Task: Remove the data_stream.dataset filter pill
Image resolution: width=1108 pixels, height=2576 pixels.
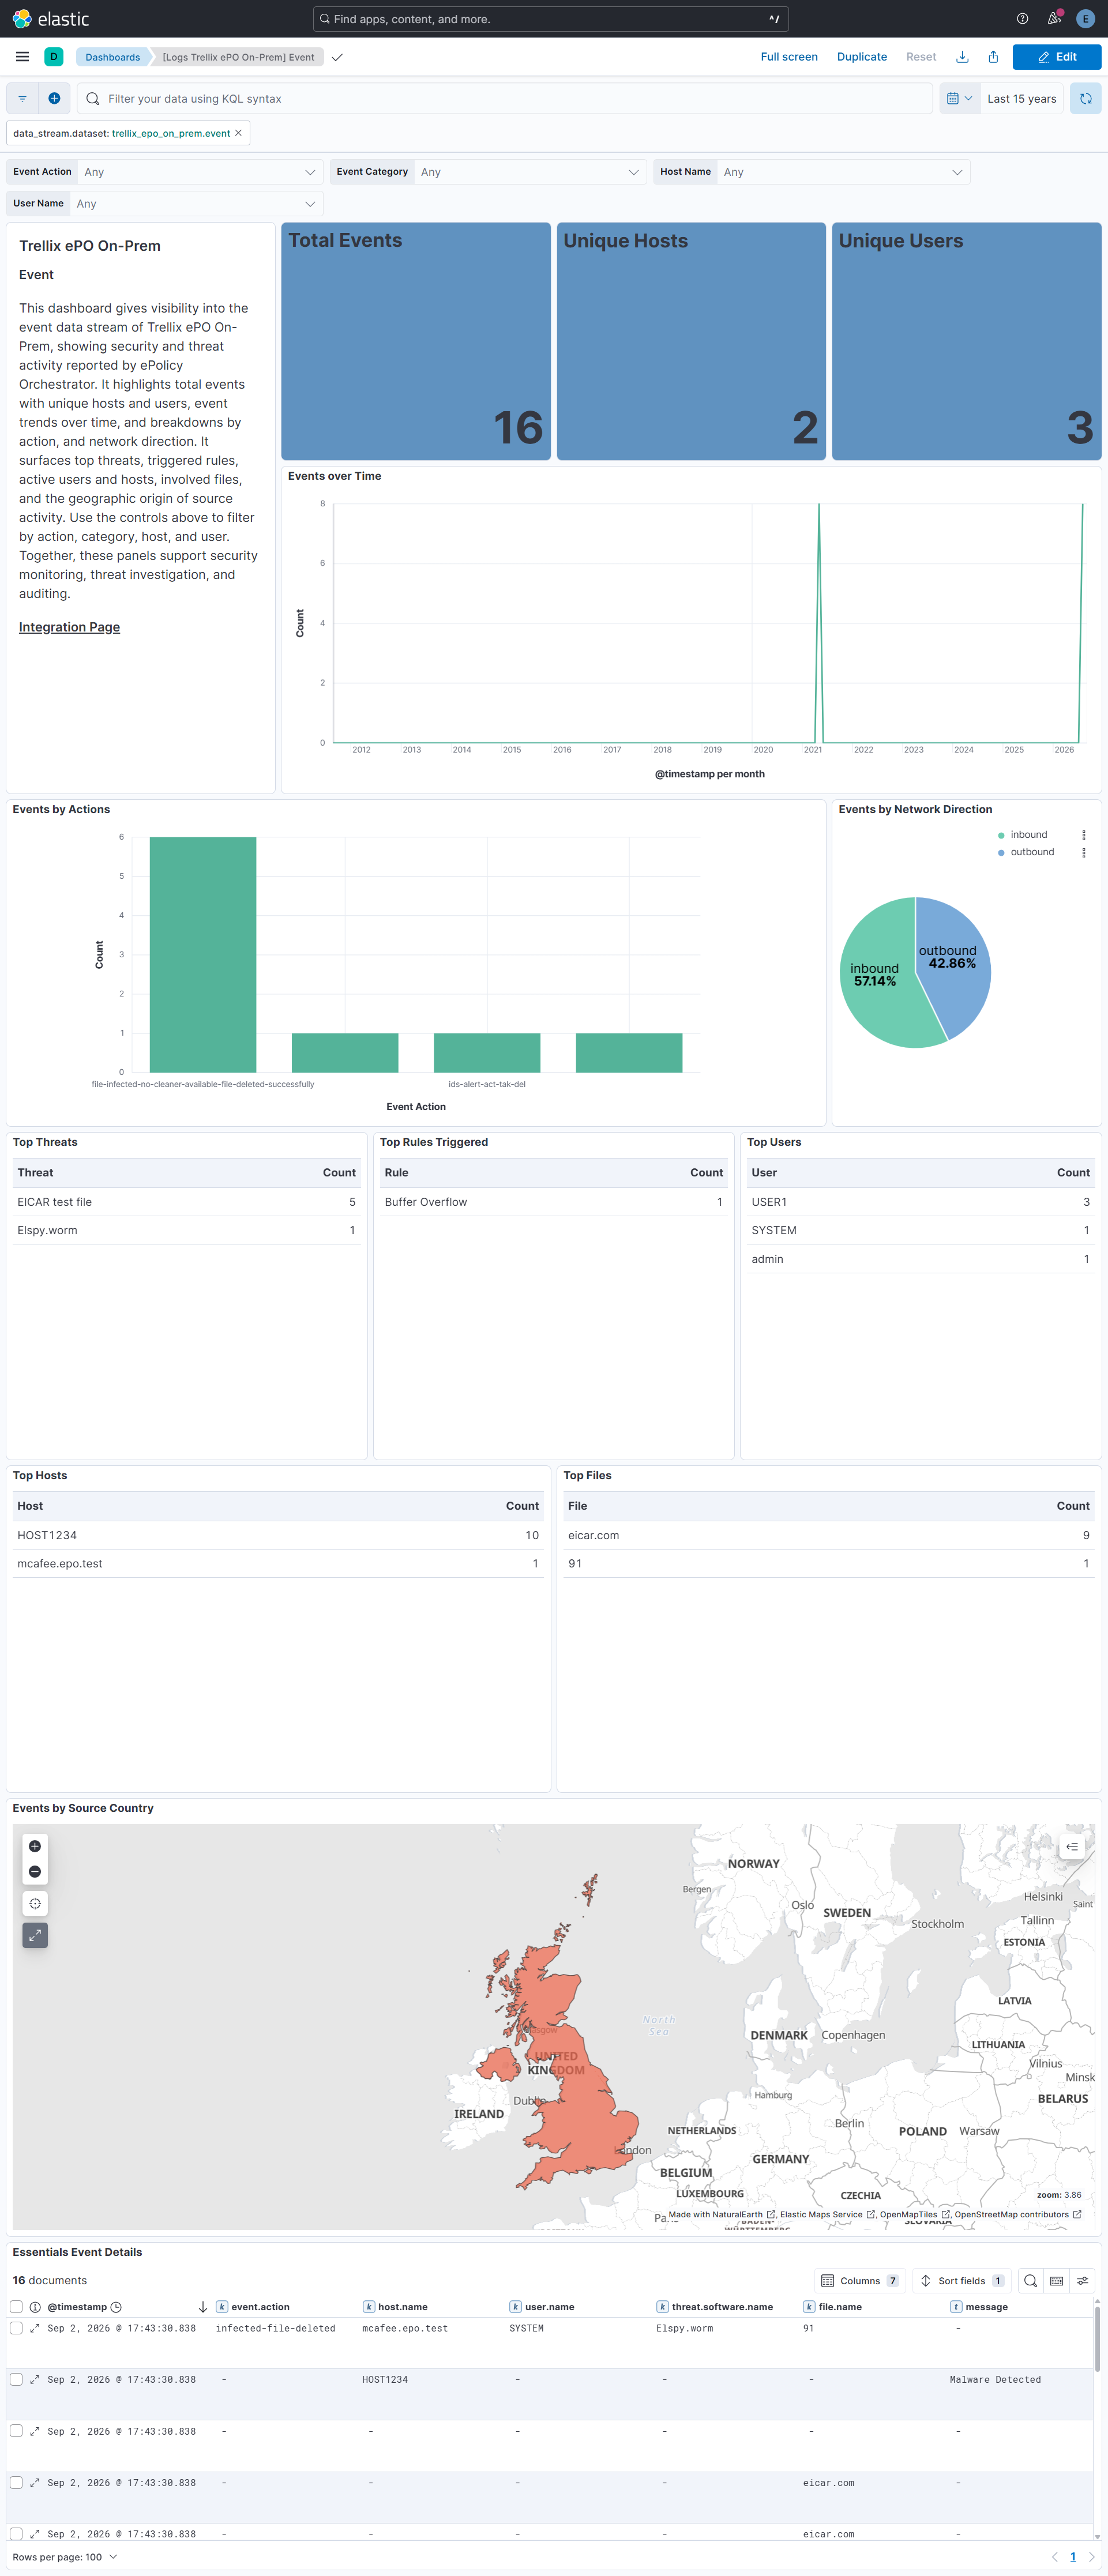Action: (238, 133)
